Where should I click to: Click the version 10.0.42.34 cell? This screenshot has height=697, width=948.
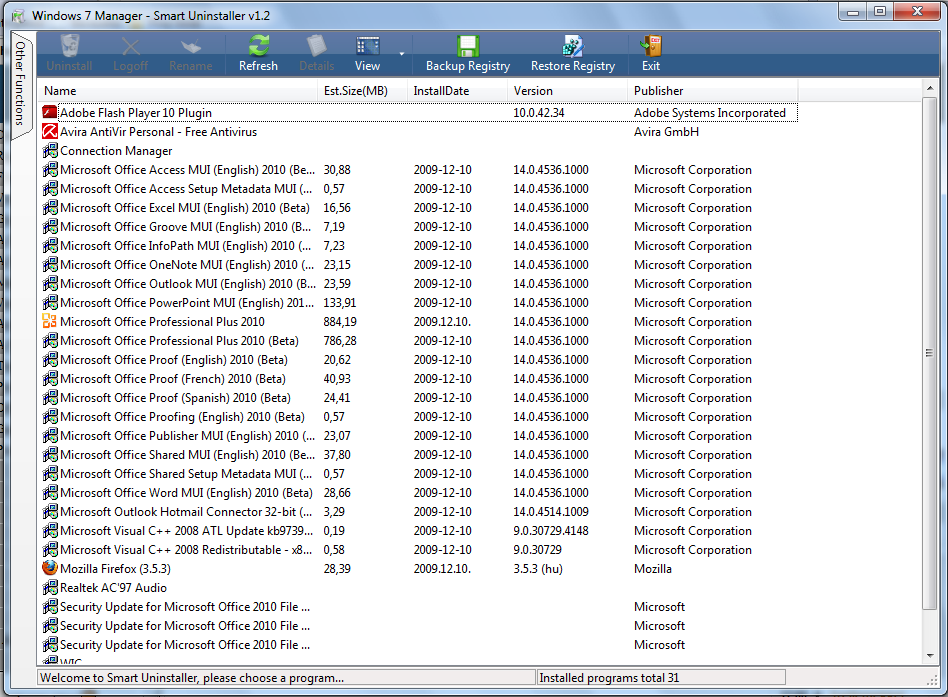[539, 112]
